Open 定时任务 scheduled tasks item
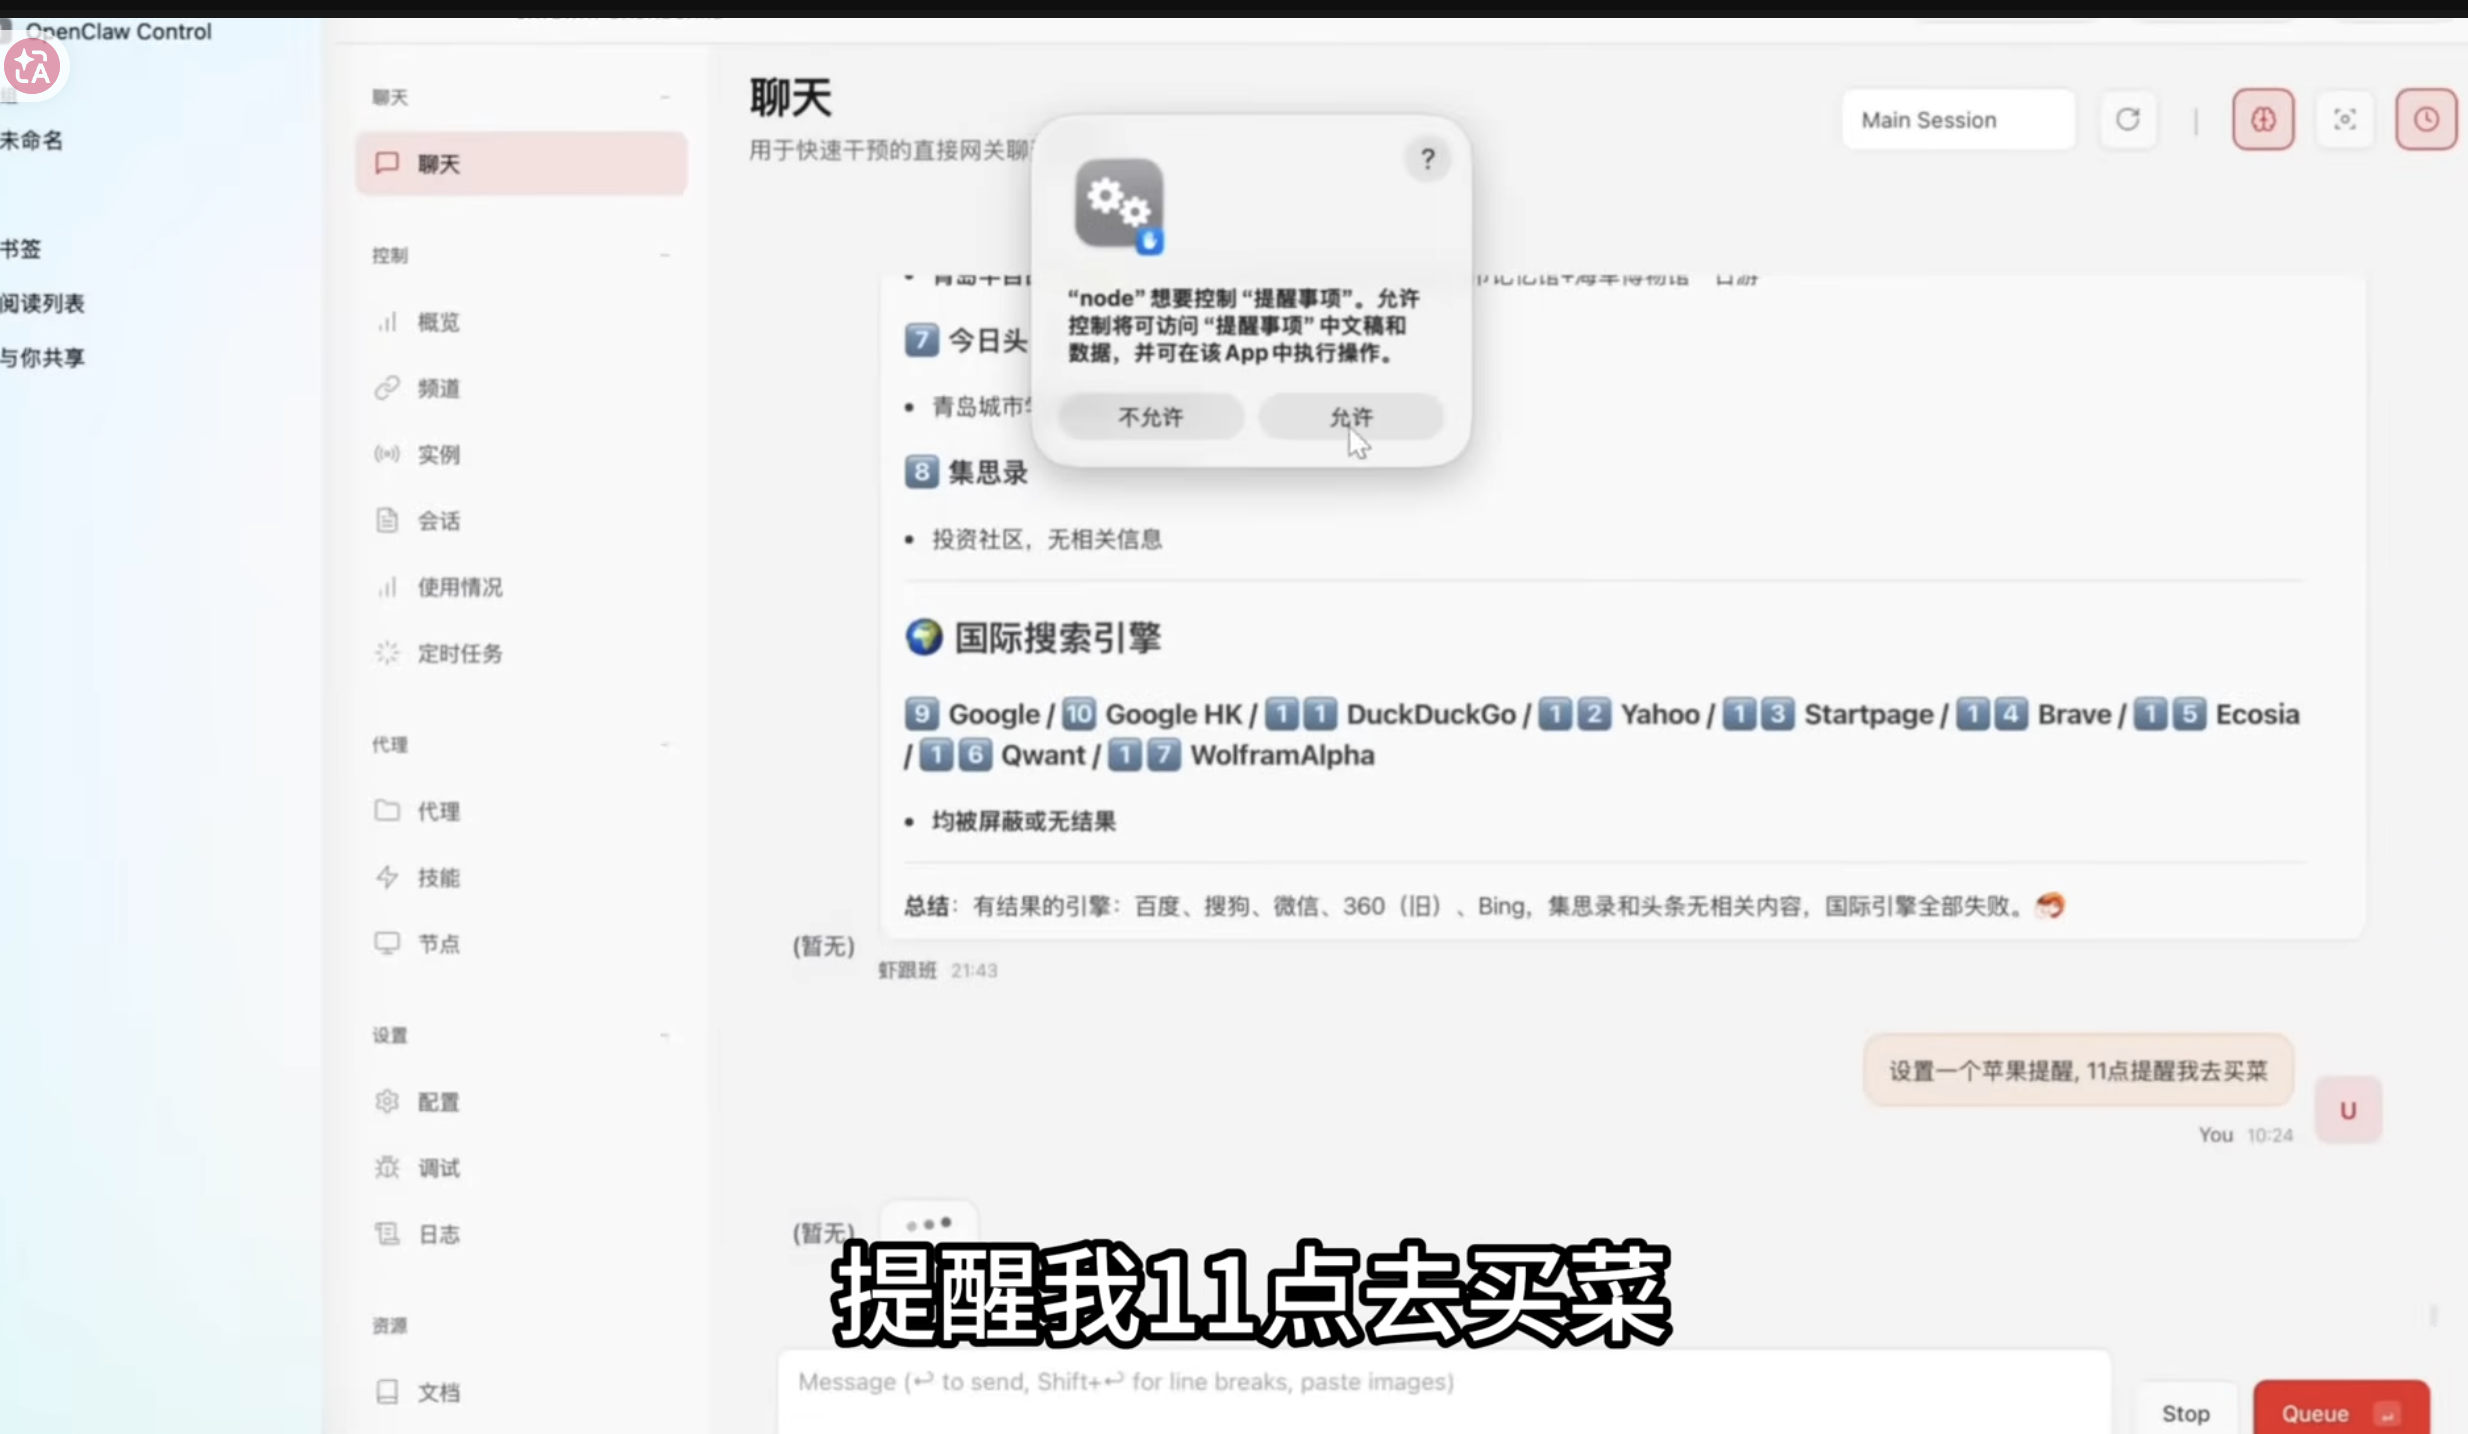The image size is (2468, 1434). click(x=459, y=653)
